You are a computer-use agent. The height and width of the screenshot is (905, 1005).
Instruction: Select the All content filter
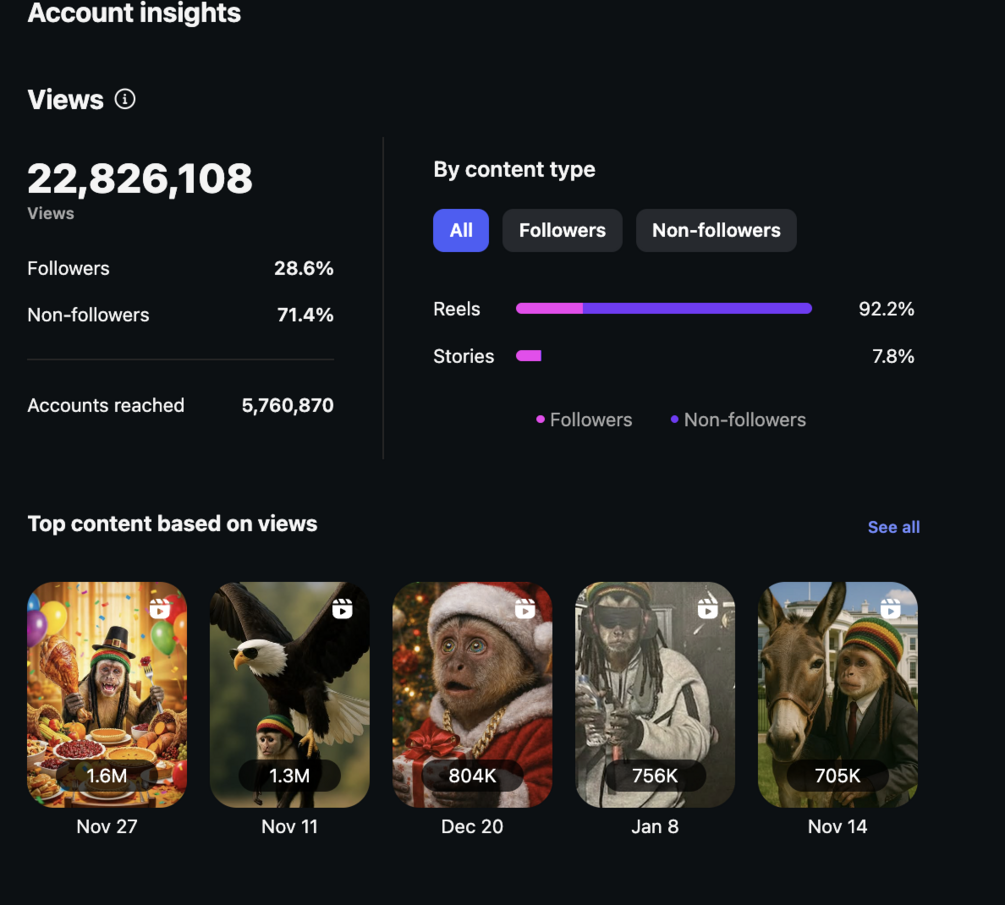pyautogui.click(x=461, y=230)
